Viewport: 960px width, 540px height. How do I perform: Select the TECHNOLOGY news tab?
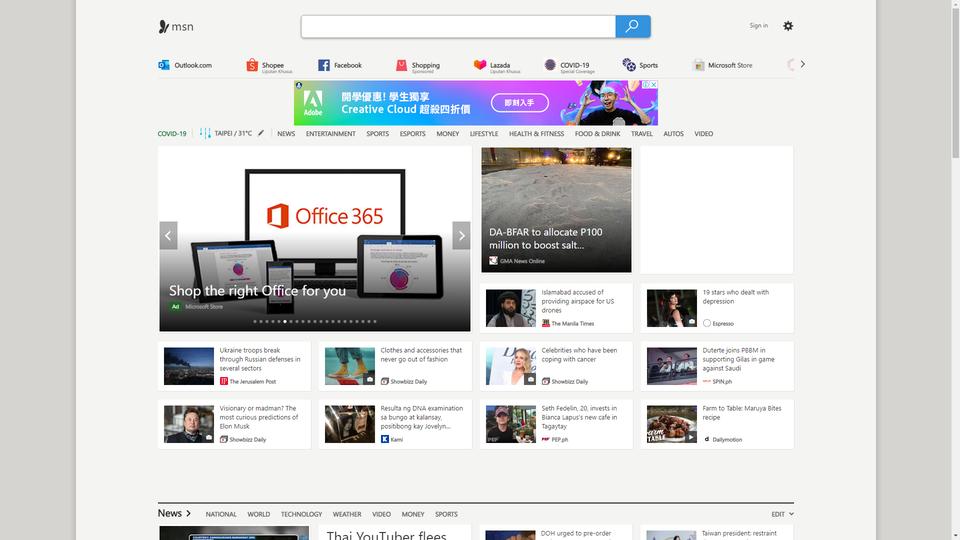(301, 514)
